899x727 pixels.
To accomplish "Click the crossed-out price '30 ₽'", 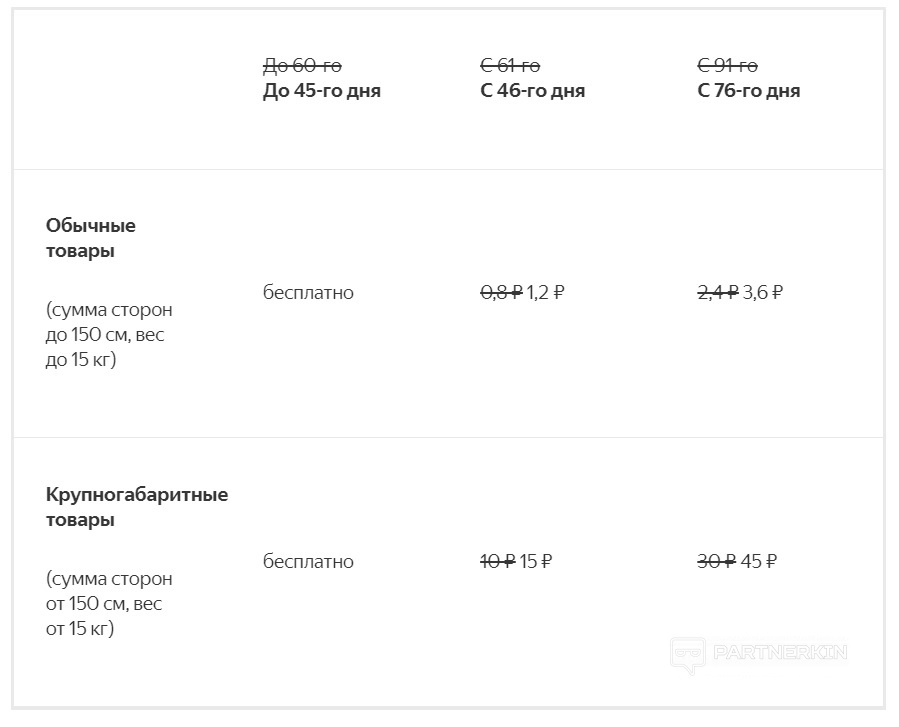I will click(x=716, y=562).
